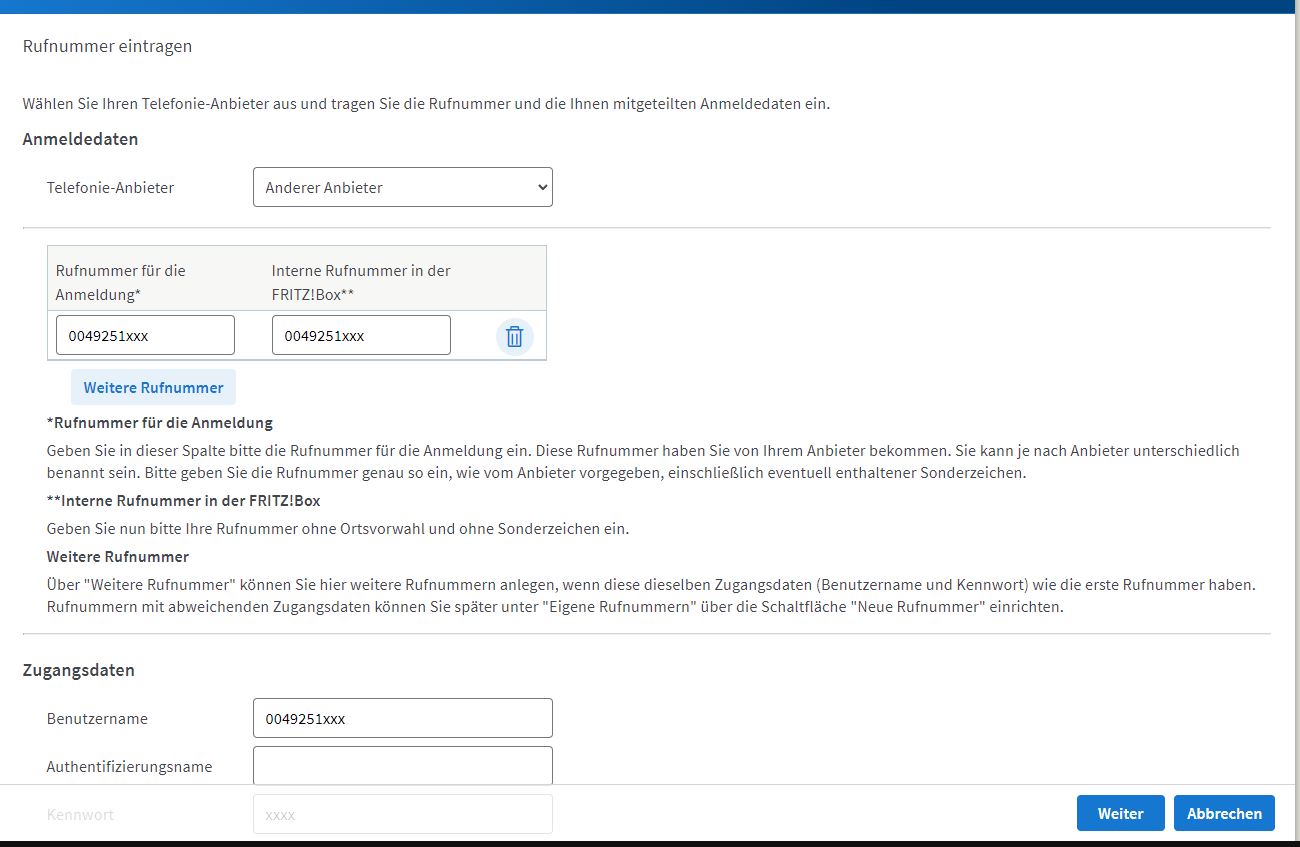Click the Telefonie-Anbieter label

pos(110,187)
